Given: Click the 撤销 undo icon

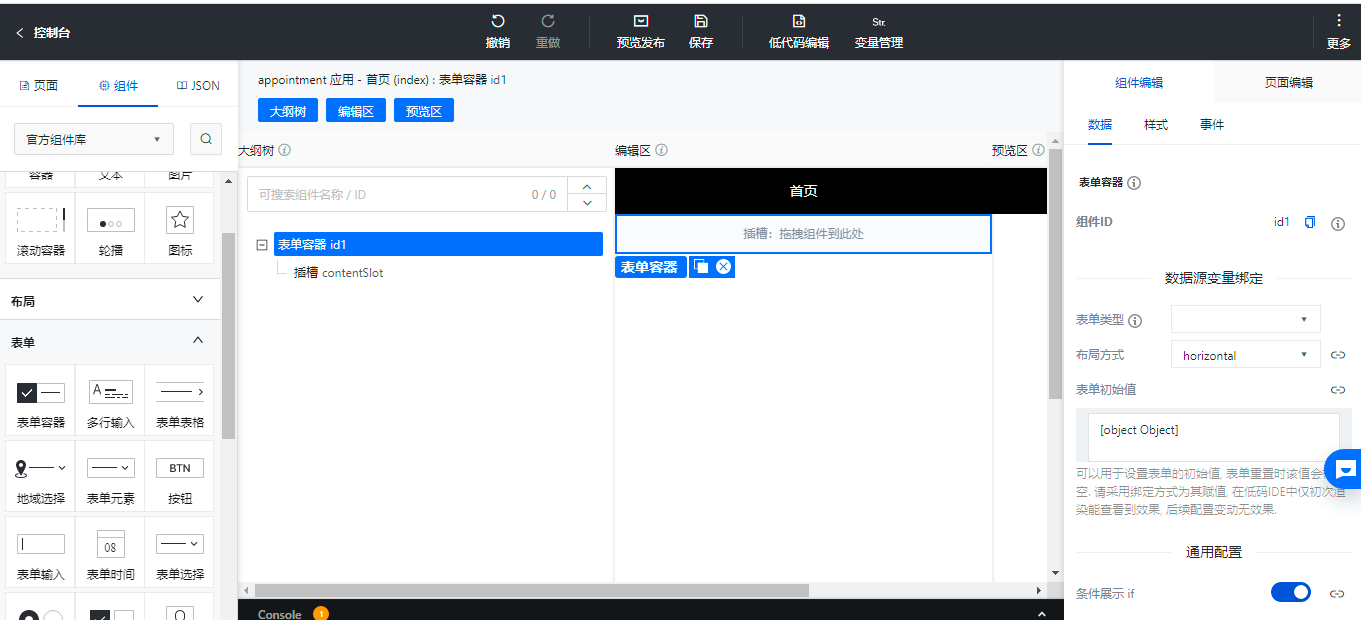Looking at the screenshot, I should pos(497,21).
